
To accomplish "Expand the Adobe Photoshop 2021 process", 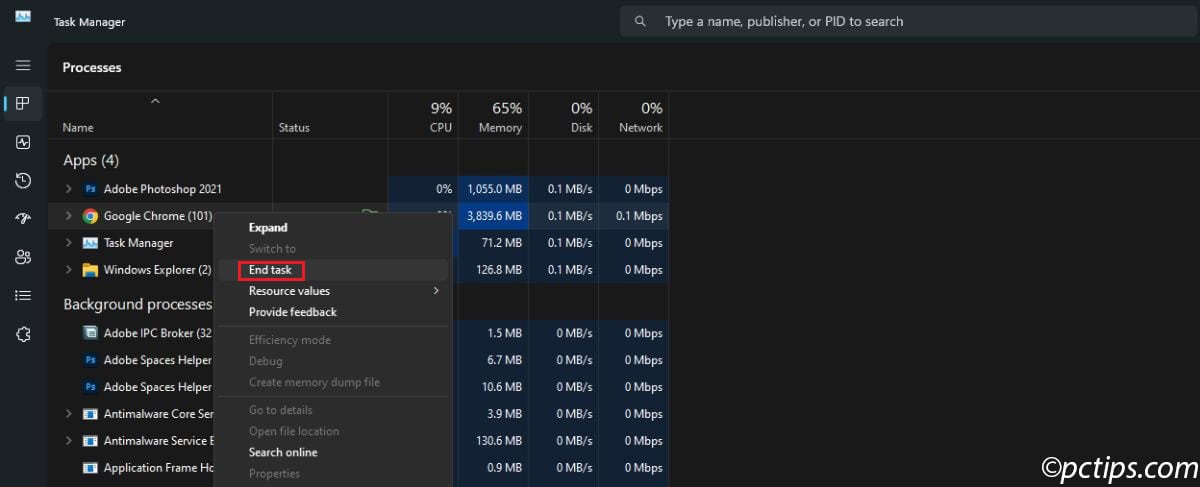I will tap(68, 189).
